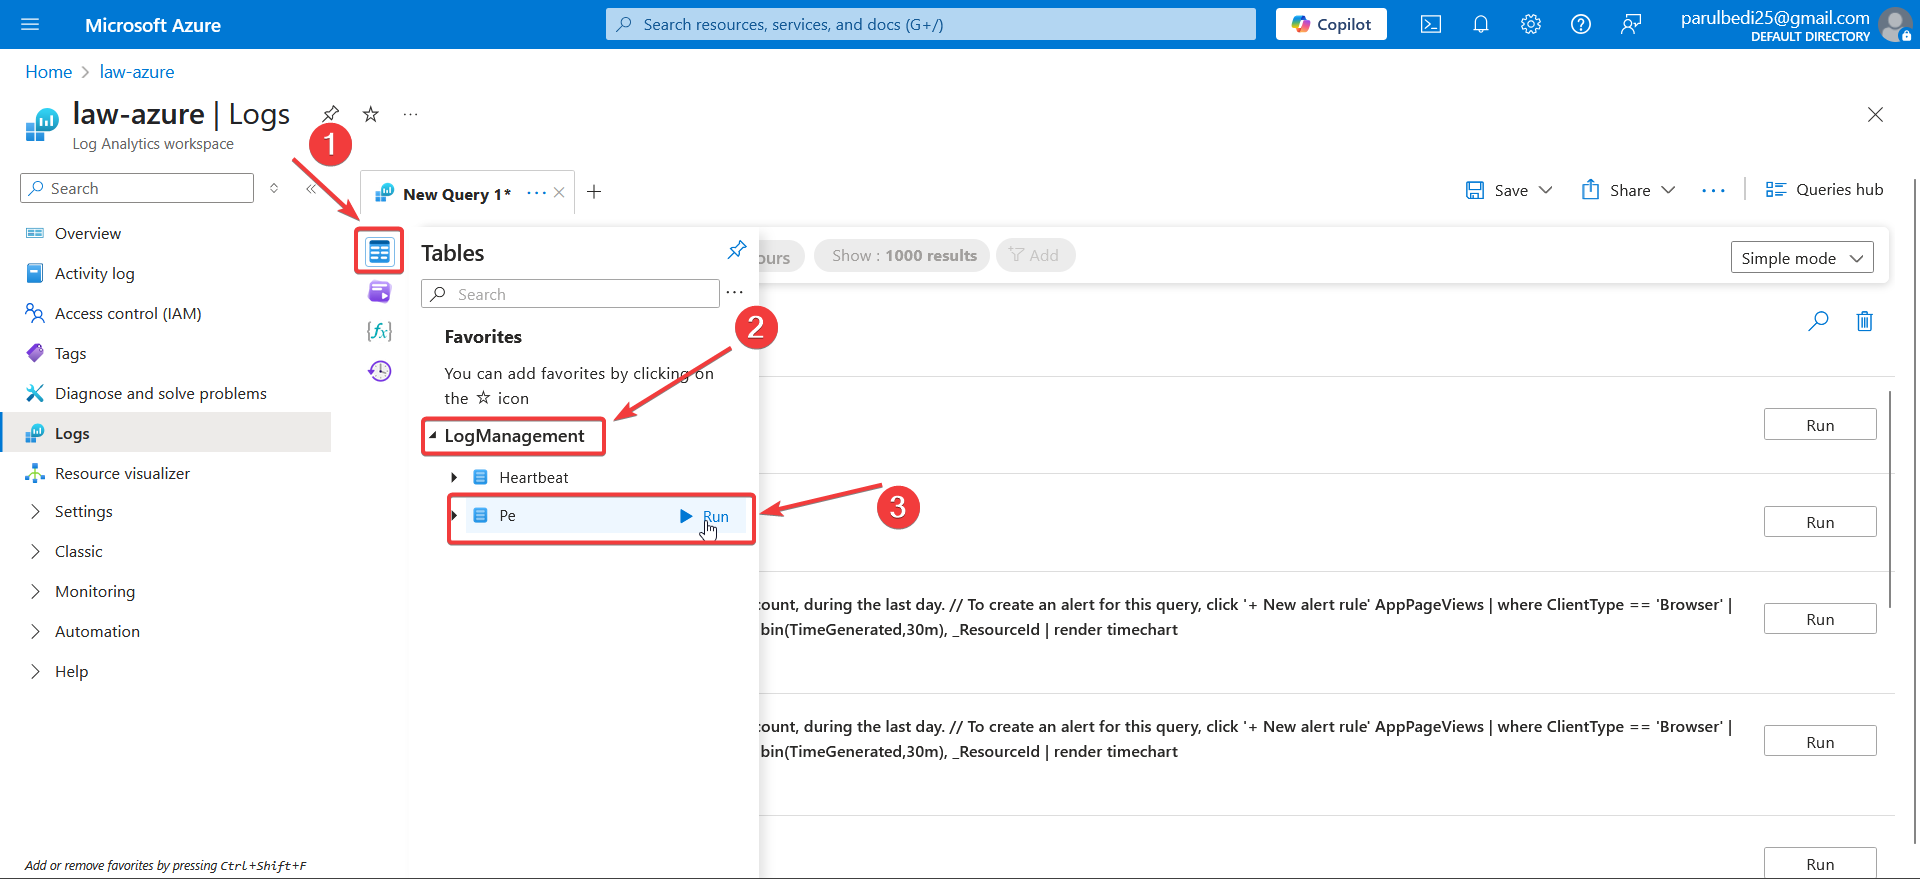Click Show 1000 results pill
Image resolution: width=1920 pixels, height=879 pixels.
pyautogui.click(x=902, y=255)
